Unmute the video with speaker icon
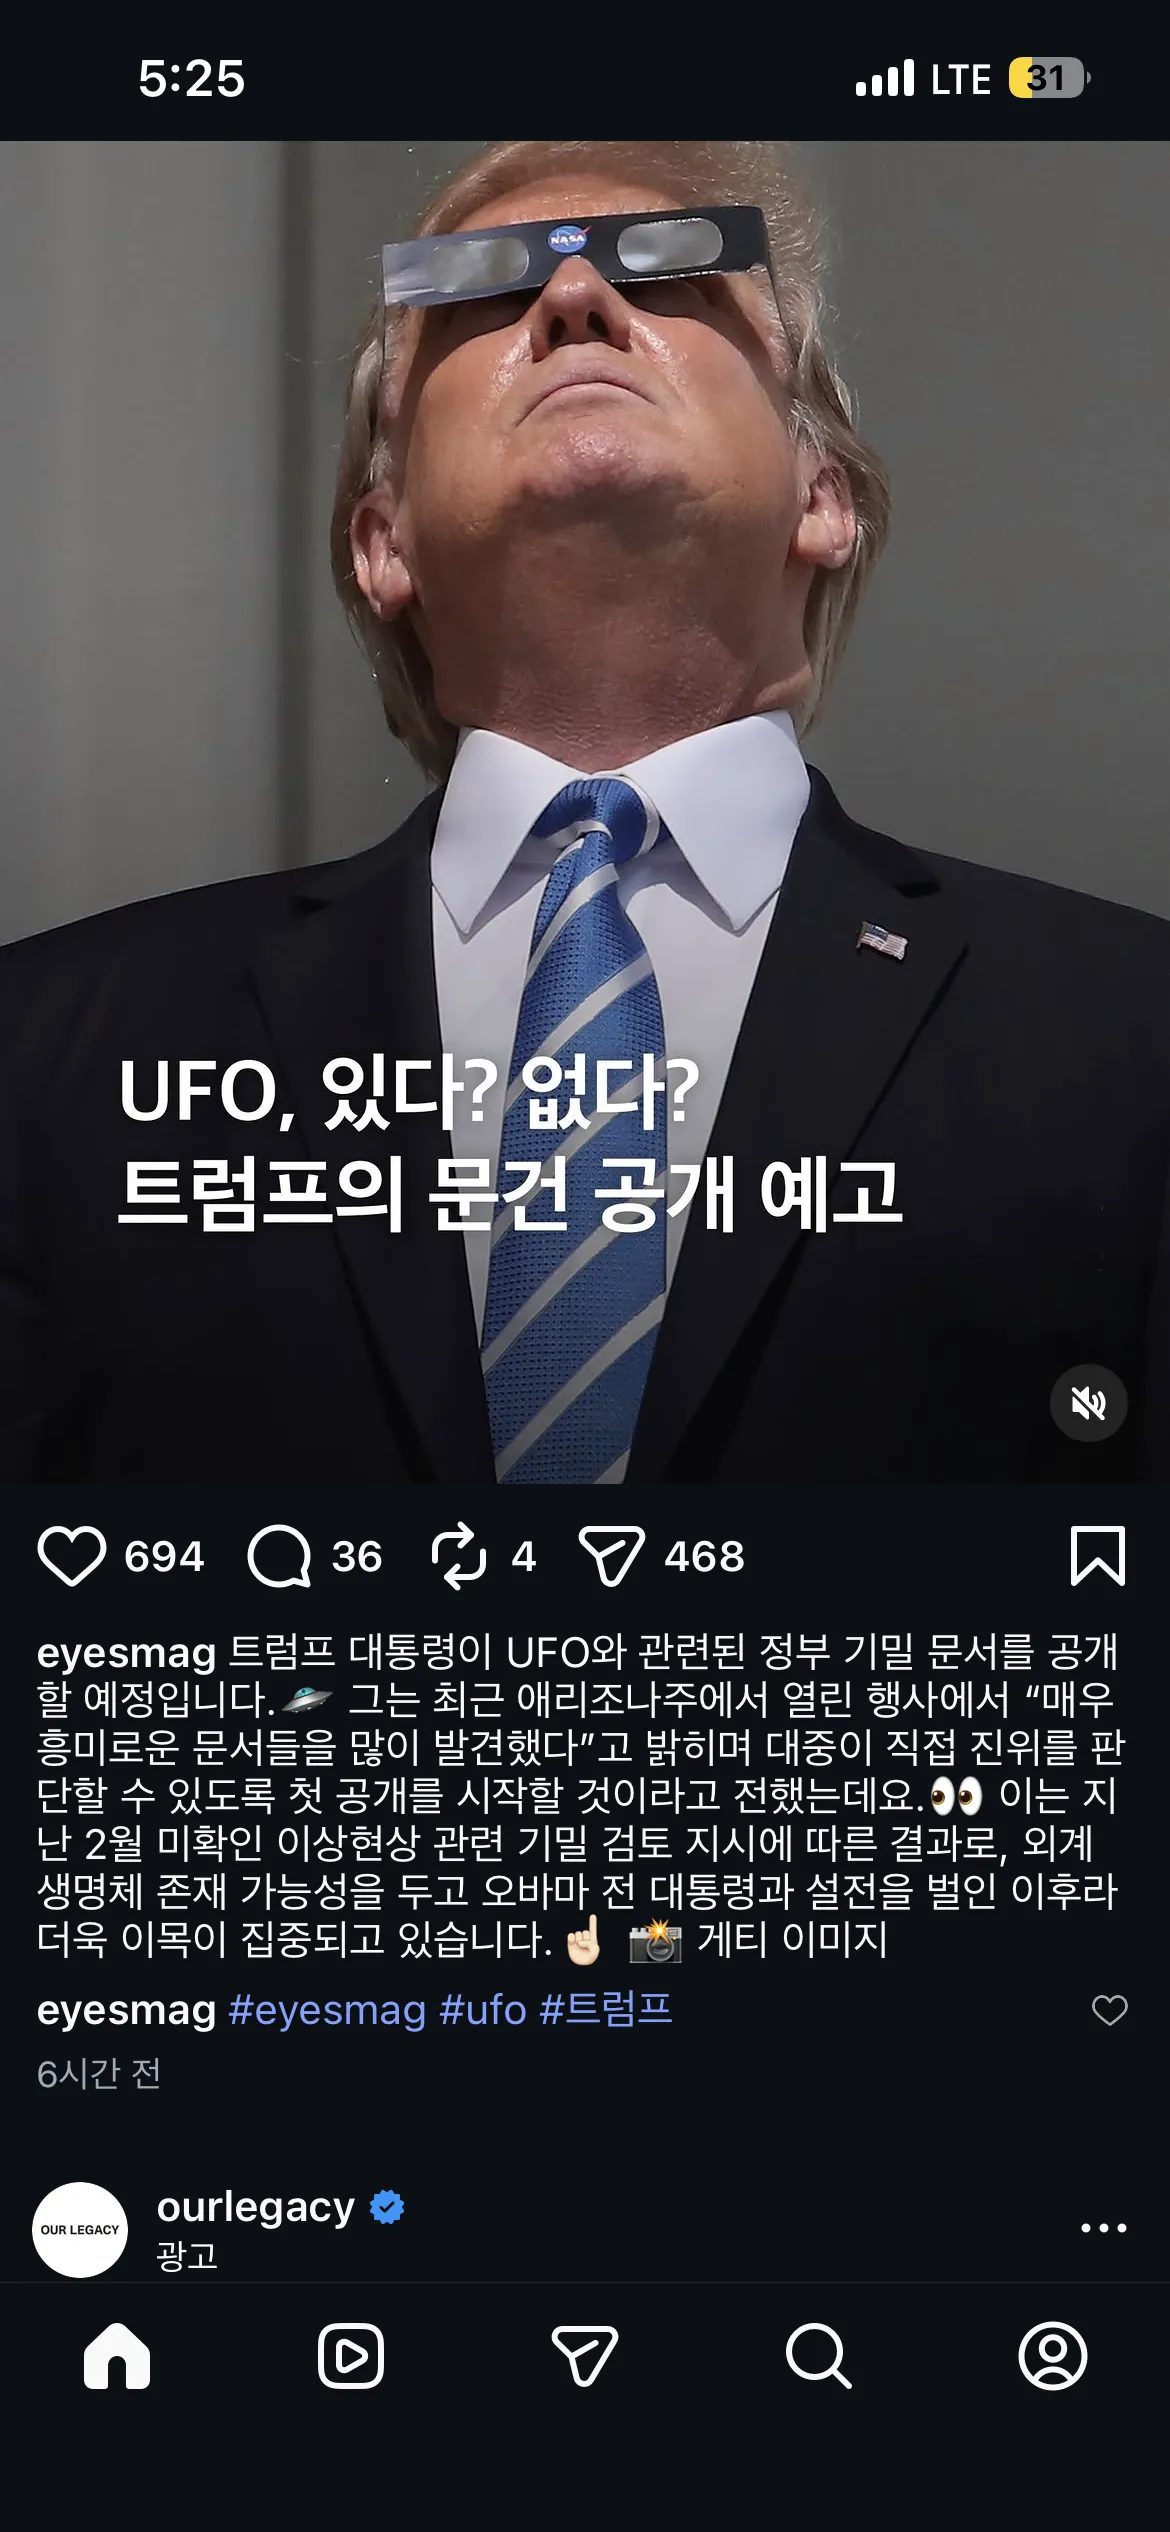 (x=1088, y=1403)
